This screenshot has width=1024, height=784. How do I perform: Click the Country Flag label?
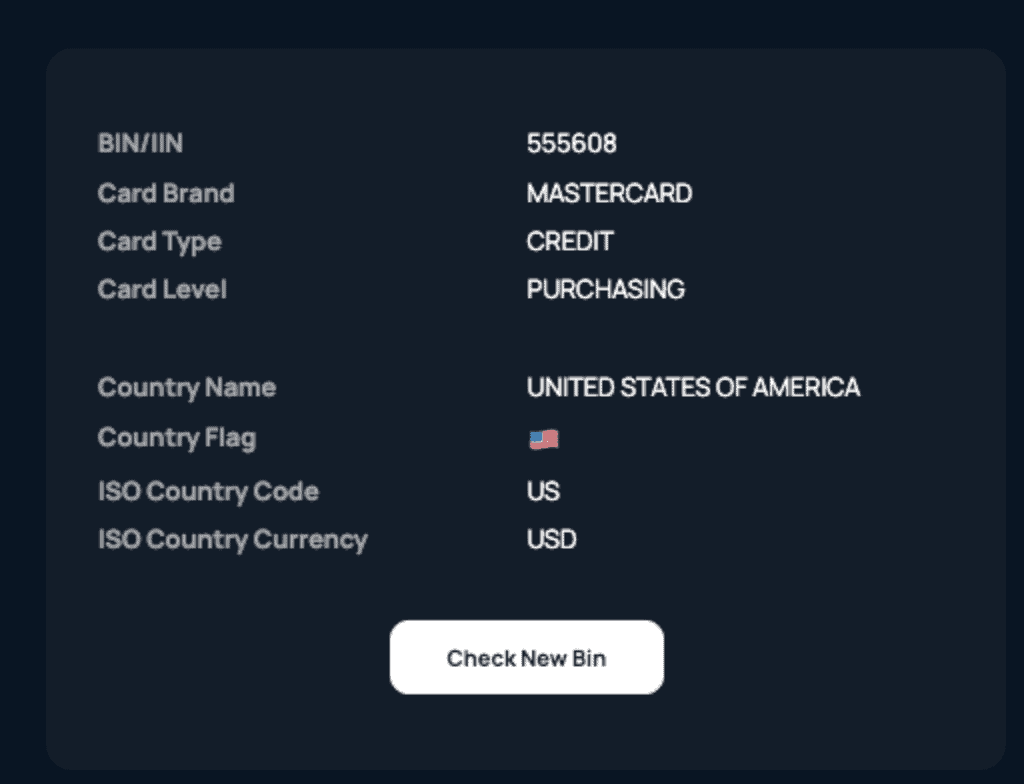tap(177, 438)
